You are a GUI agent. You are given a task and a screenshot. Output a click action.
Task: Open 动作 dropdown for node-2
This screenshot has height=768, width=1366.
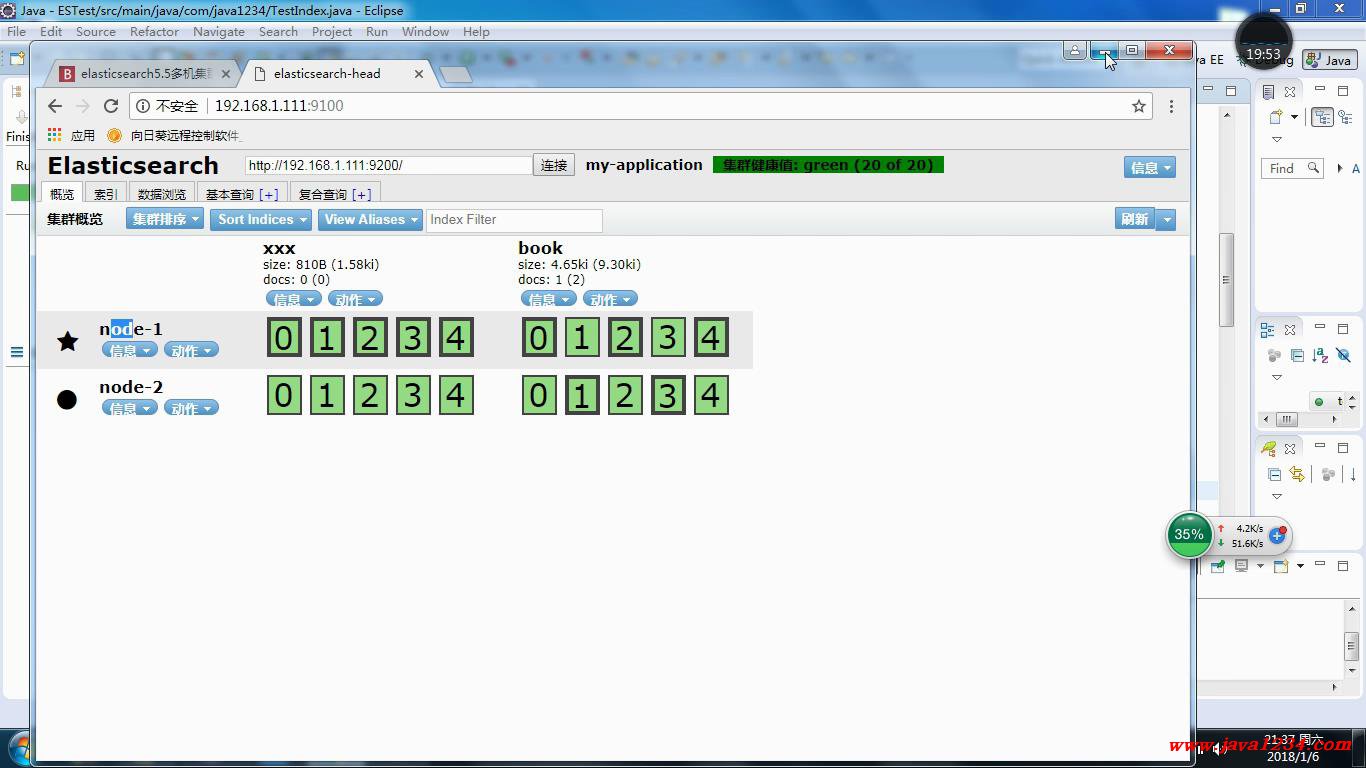tap(191, 408)
